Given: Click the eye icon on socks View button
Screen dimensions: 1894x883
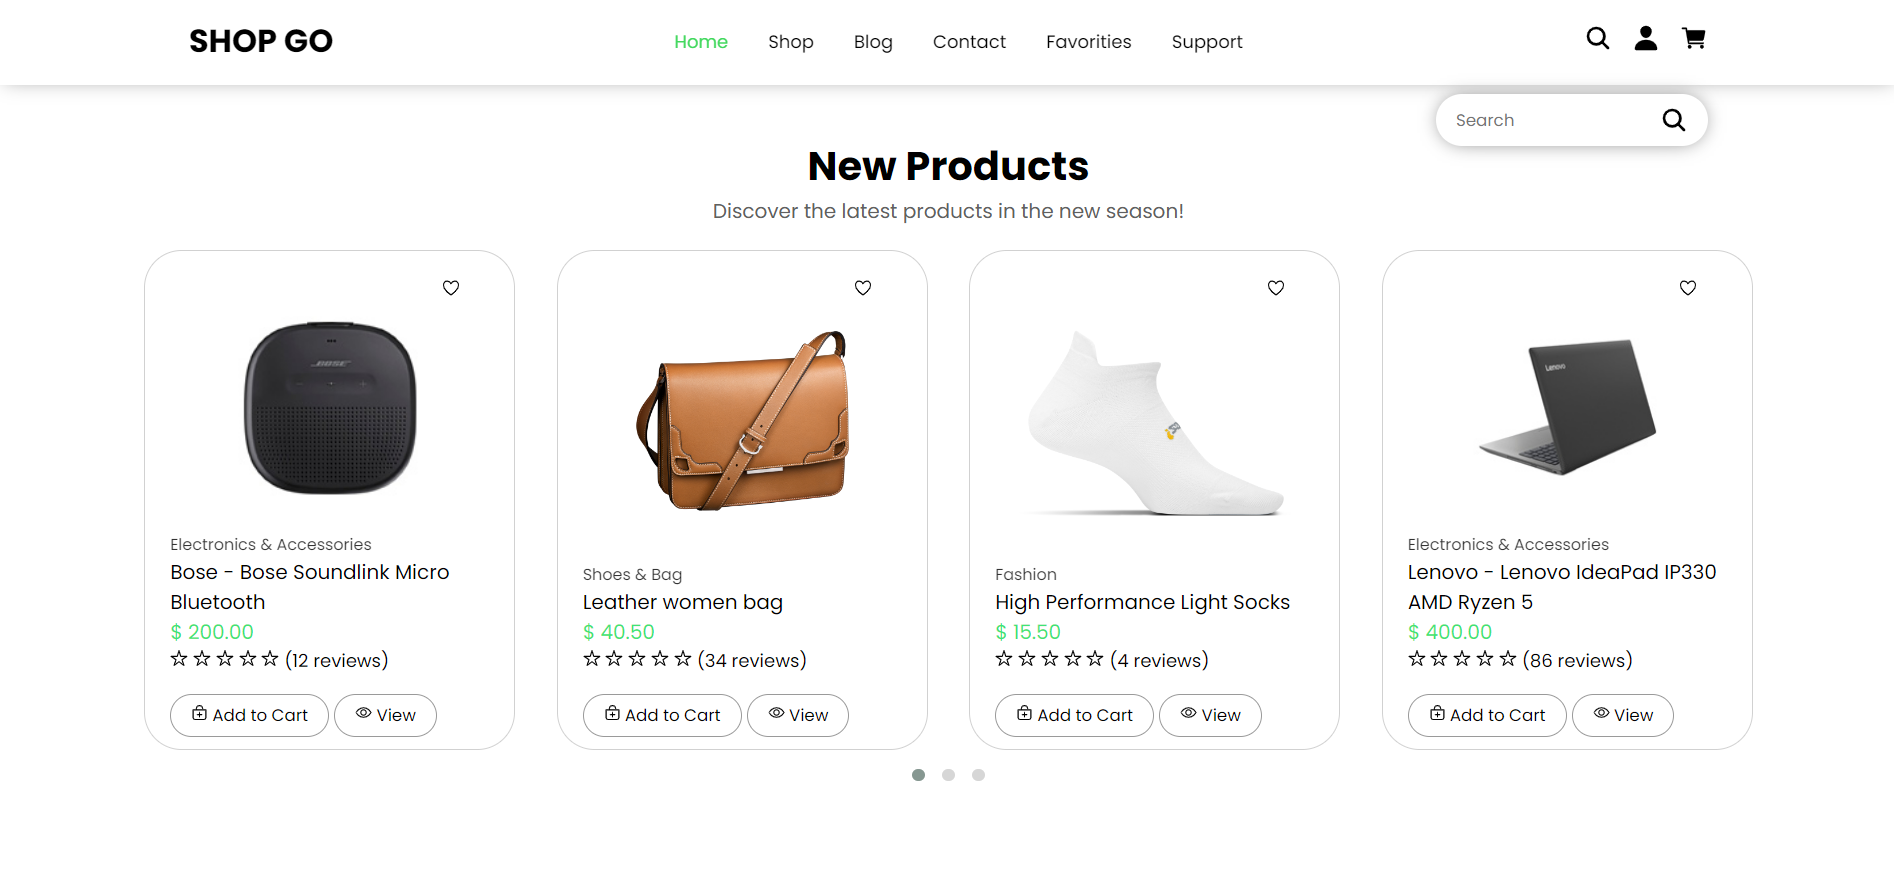Looking at the screenshot, I should 1187,714.
